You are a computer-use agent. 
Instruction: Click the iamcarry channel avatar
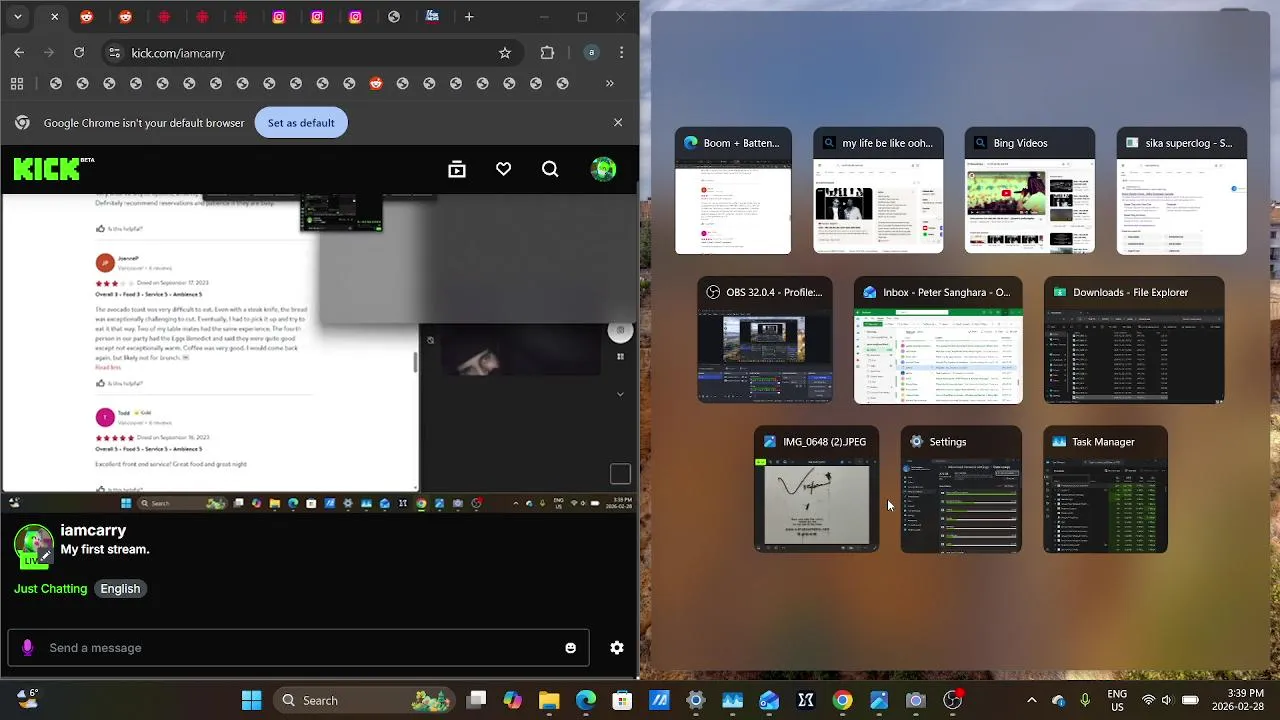[x=33, y=545]
